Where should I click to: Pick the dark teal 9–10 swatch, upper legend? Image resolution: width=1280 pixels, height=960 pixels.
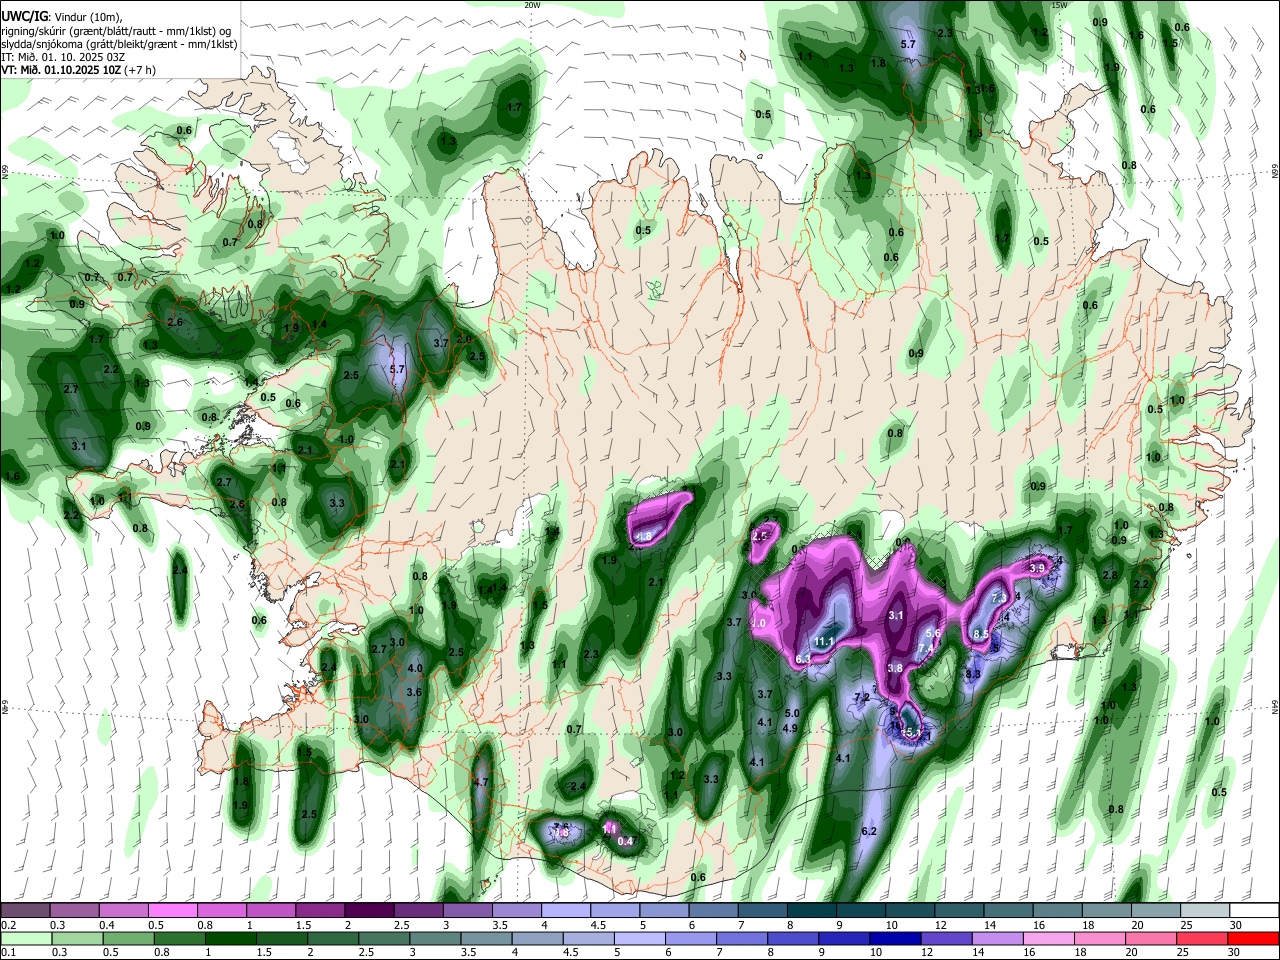861,910
